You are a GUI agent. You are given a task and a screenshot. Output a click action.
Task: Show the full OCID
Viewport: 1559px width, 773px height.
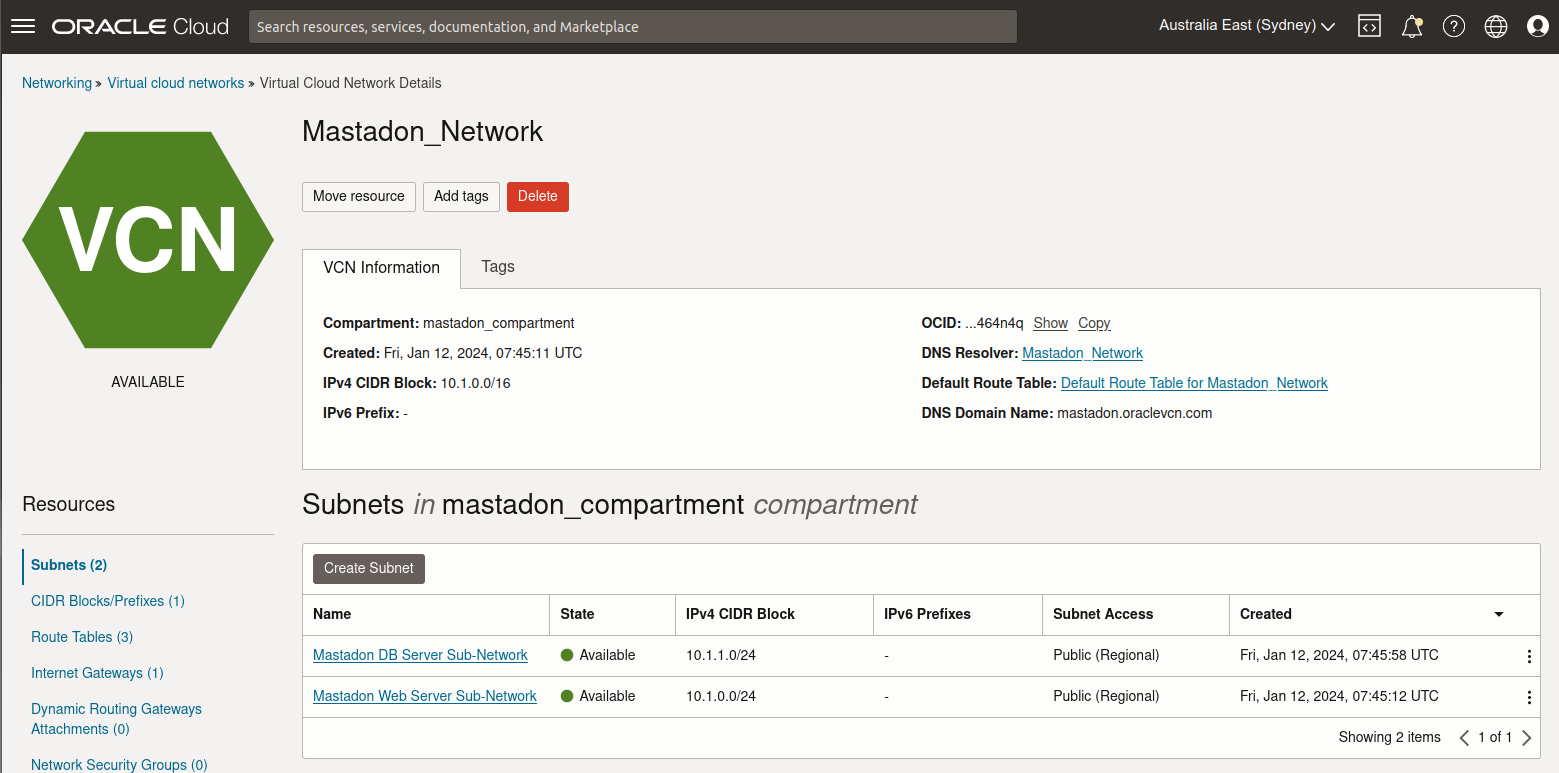(1050, 323)
